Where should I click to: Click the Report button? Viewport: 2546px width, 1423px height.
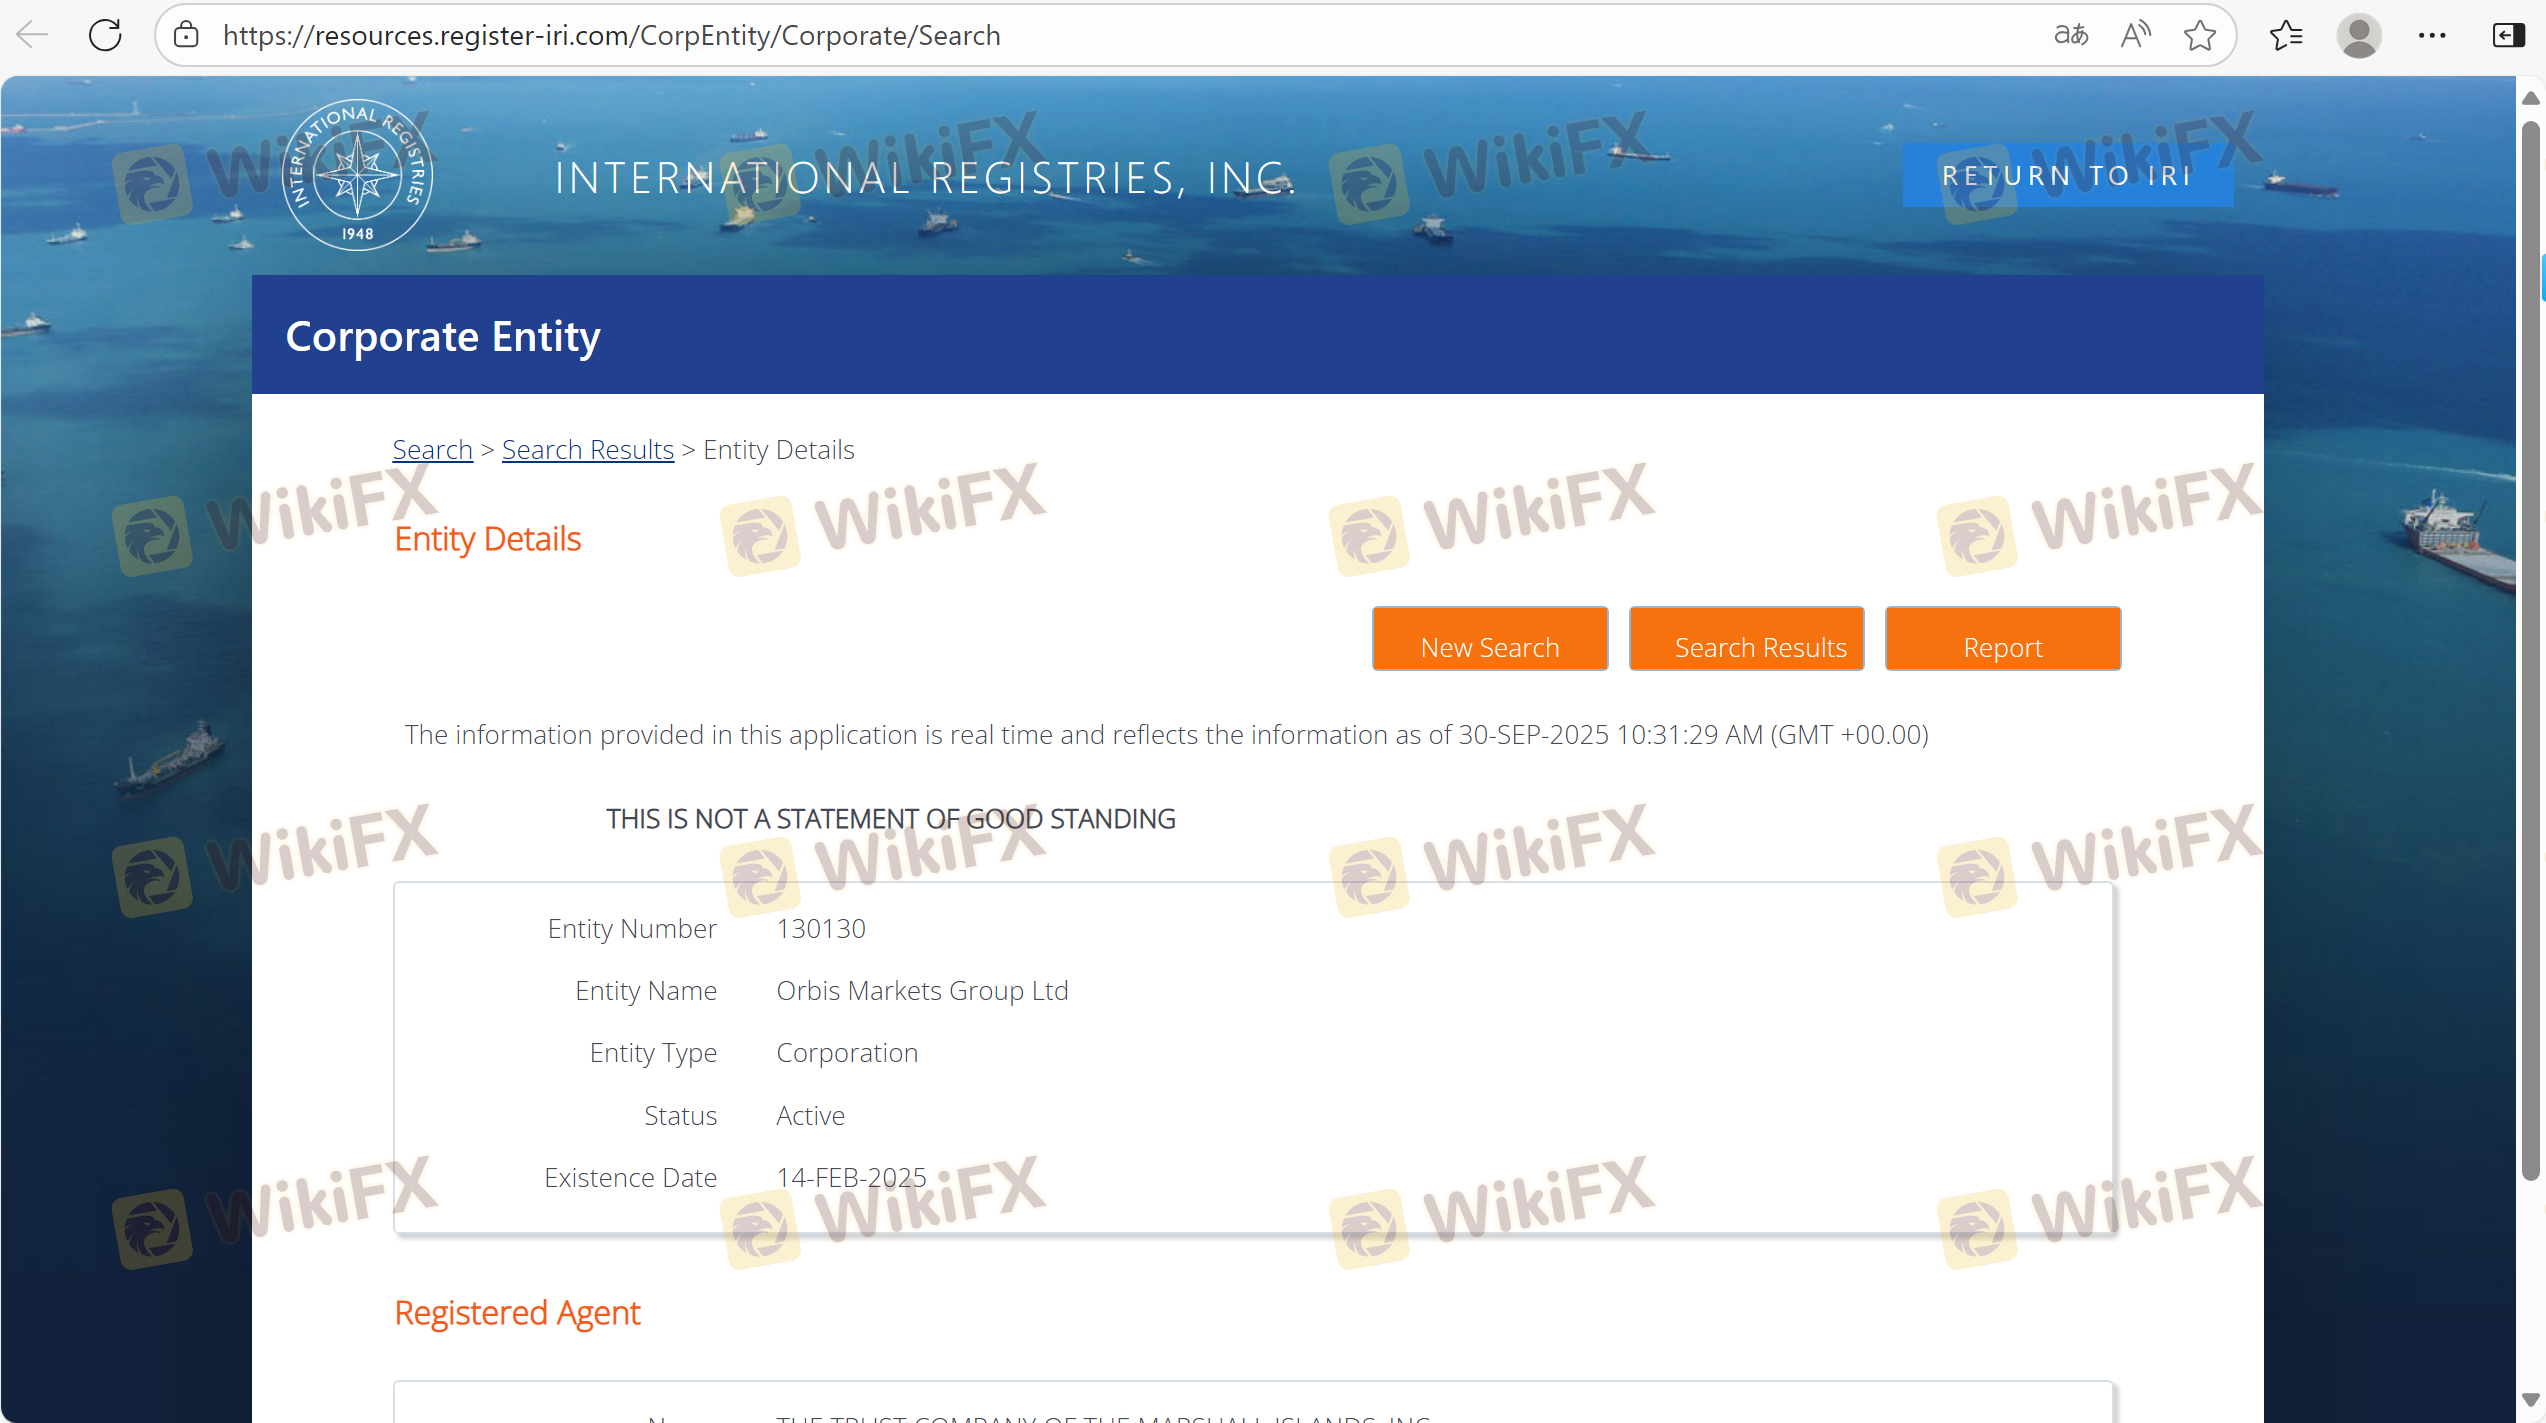click(x=2002, y=639)
